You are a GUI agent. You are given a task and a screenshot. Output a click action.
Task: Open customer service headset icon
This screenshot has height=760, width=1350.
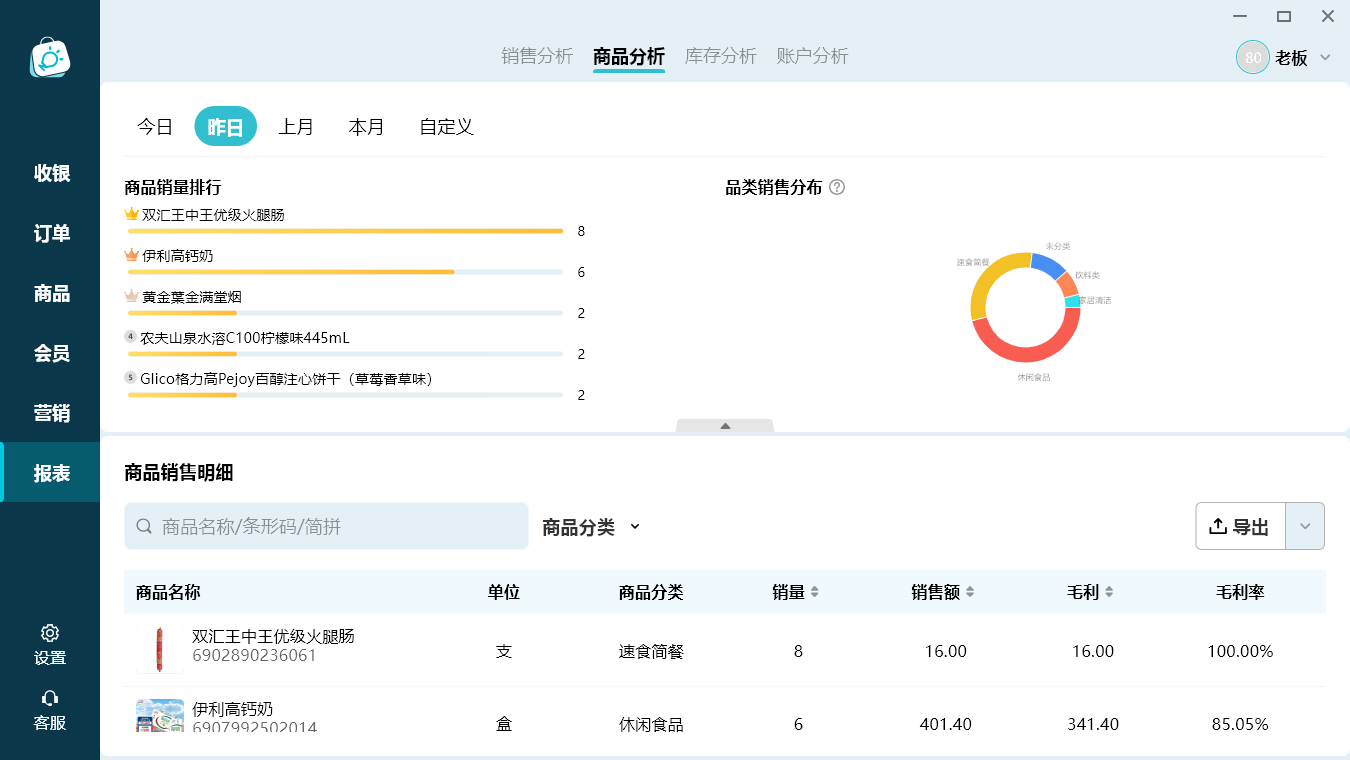pos(50,698)
